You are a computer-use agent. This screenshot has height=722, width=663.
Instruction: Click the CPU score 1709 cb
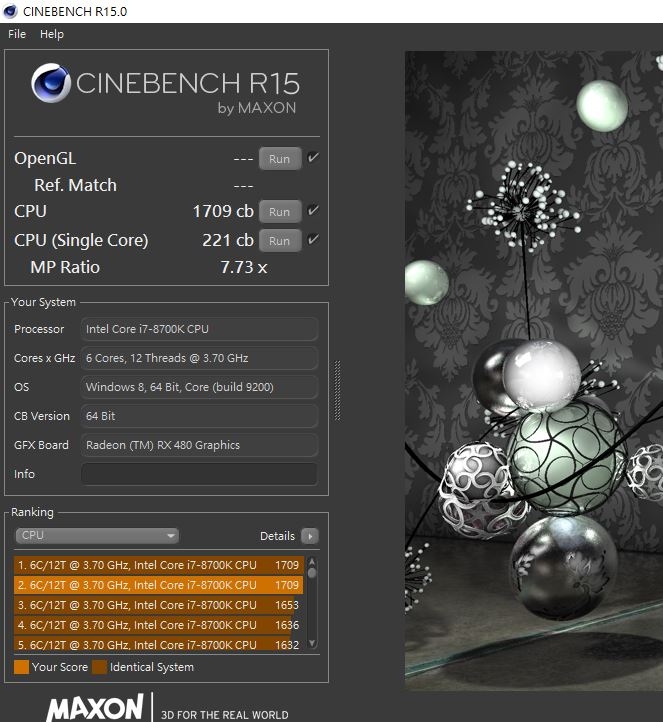coord(223,211)
